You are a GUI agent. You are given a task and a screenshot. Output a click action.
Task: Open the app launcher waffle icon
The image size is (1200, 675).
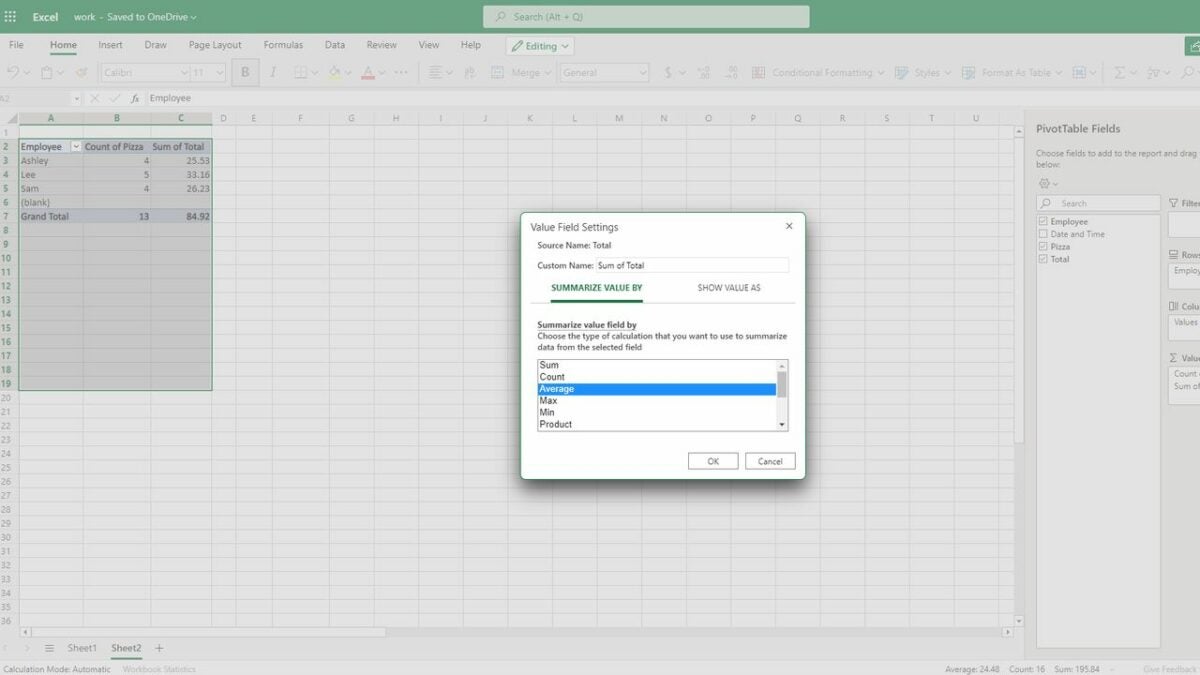(11, 17)
